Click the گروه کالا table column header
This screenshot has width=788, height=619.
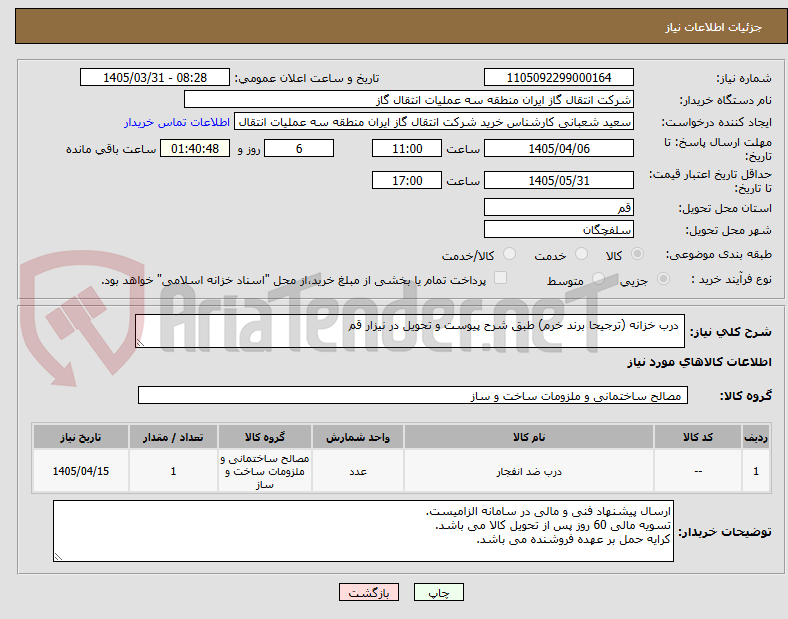265,437
